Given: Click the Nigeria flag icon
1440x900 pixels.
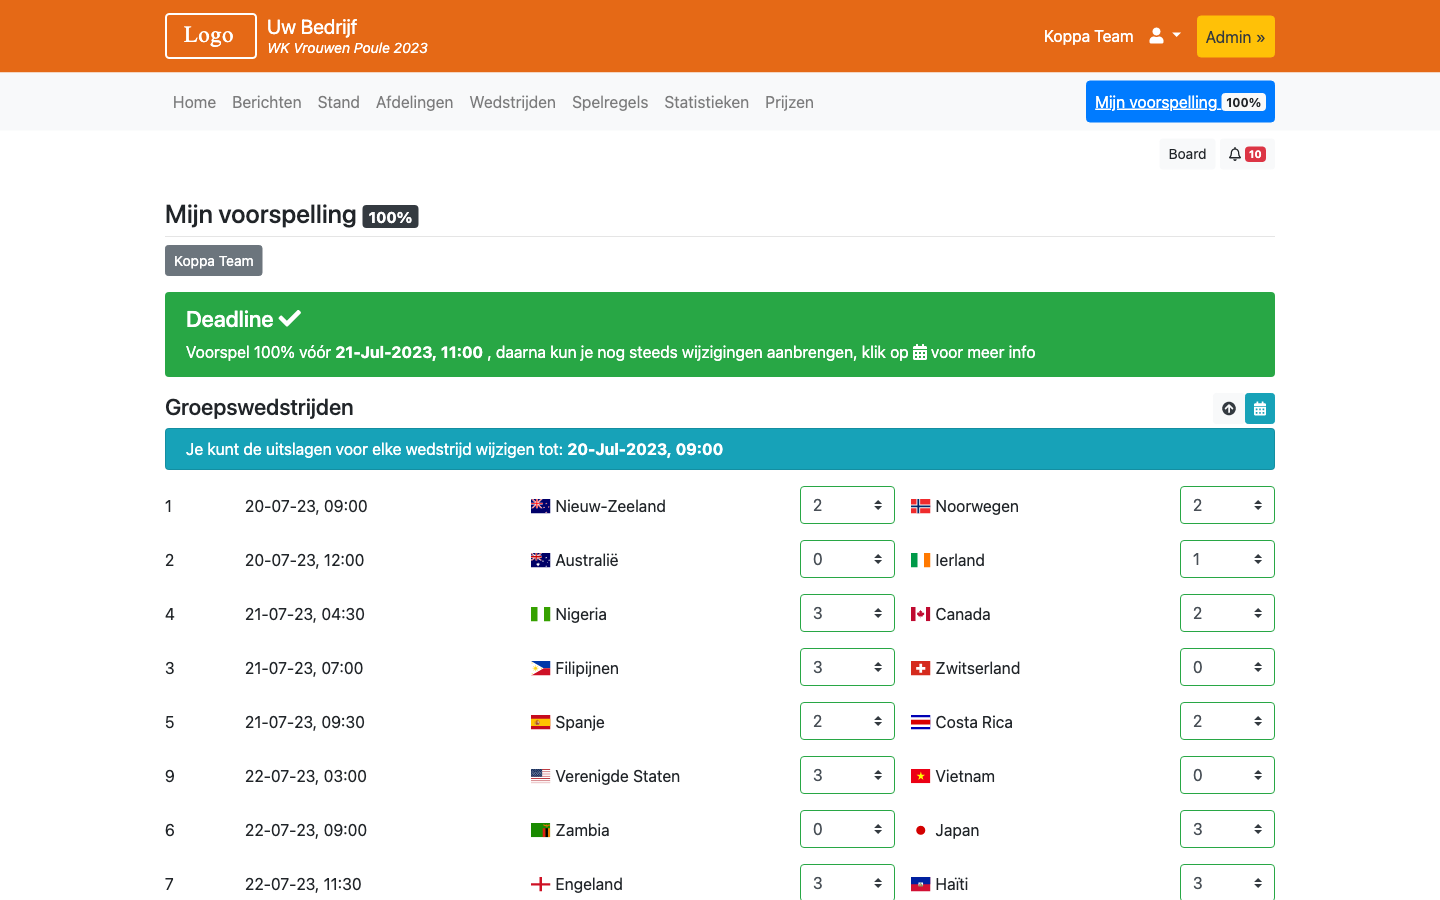Looking at the screenshot, I should (x=540, y=614).
